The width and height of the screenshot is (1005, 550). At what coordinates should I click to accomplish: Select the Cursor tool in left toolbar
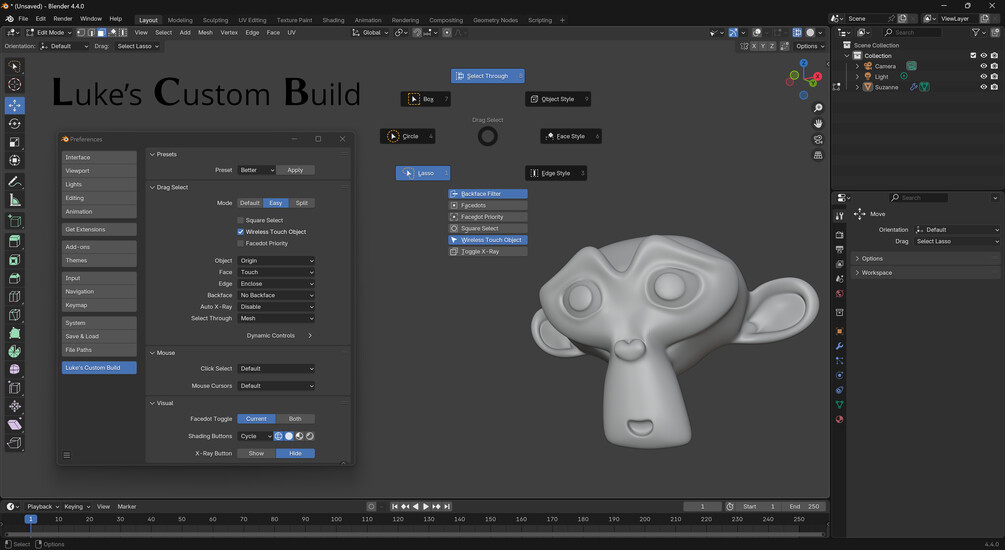pos(14,85)
